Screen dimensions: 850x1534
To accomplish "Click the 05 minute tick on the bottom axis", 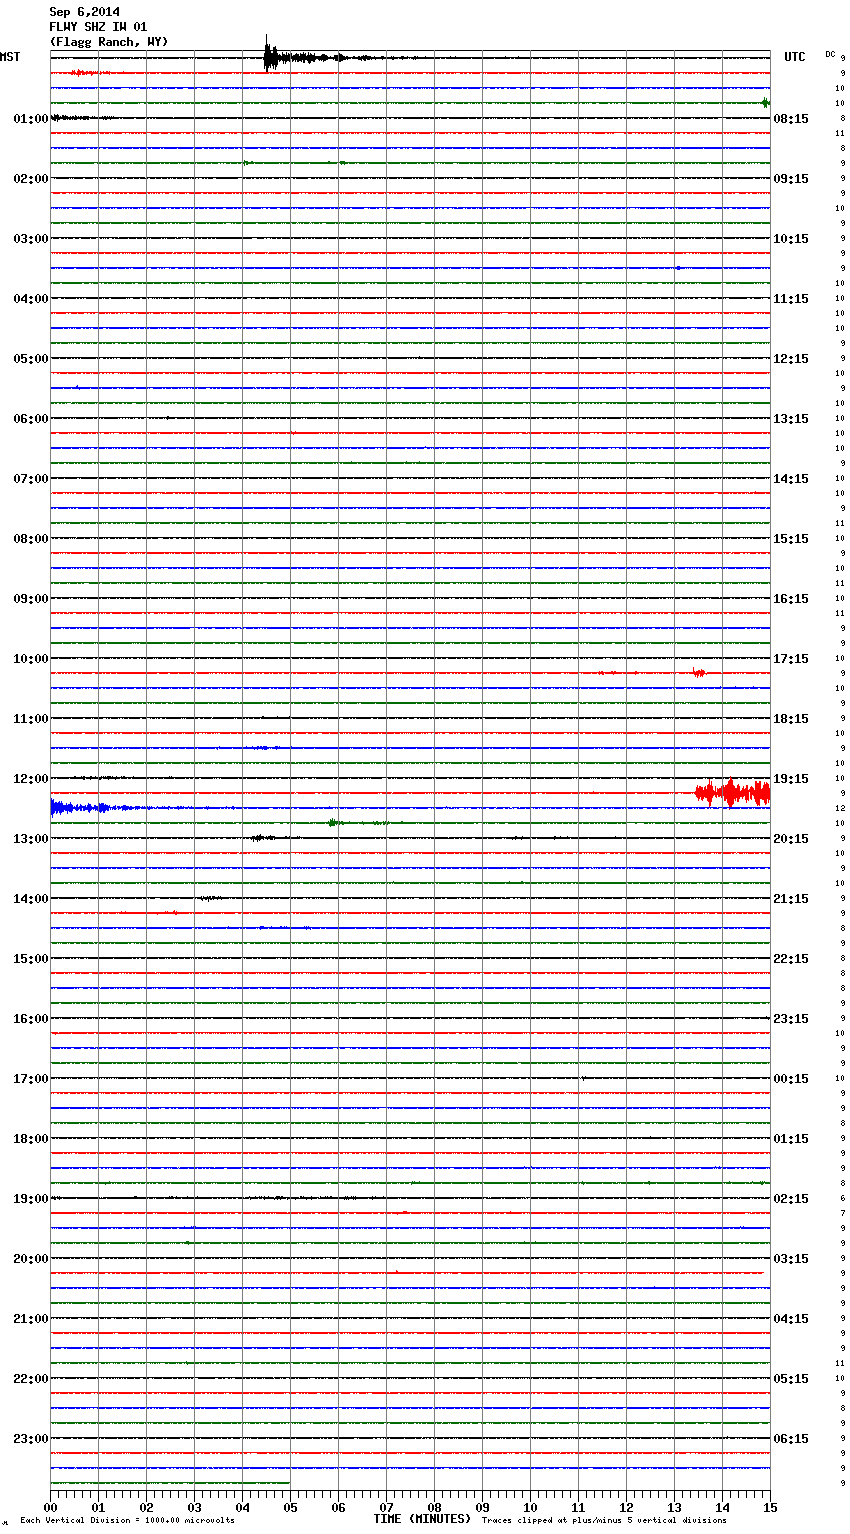I will point(290,1507).
